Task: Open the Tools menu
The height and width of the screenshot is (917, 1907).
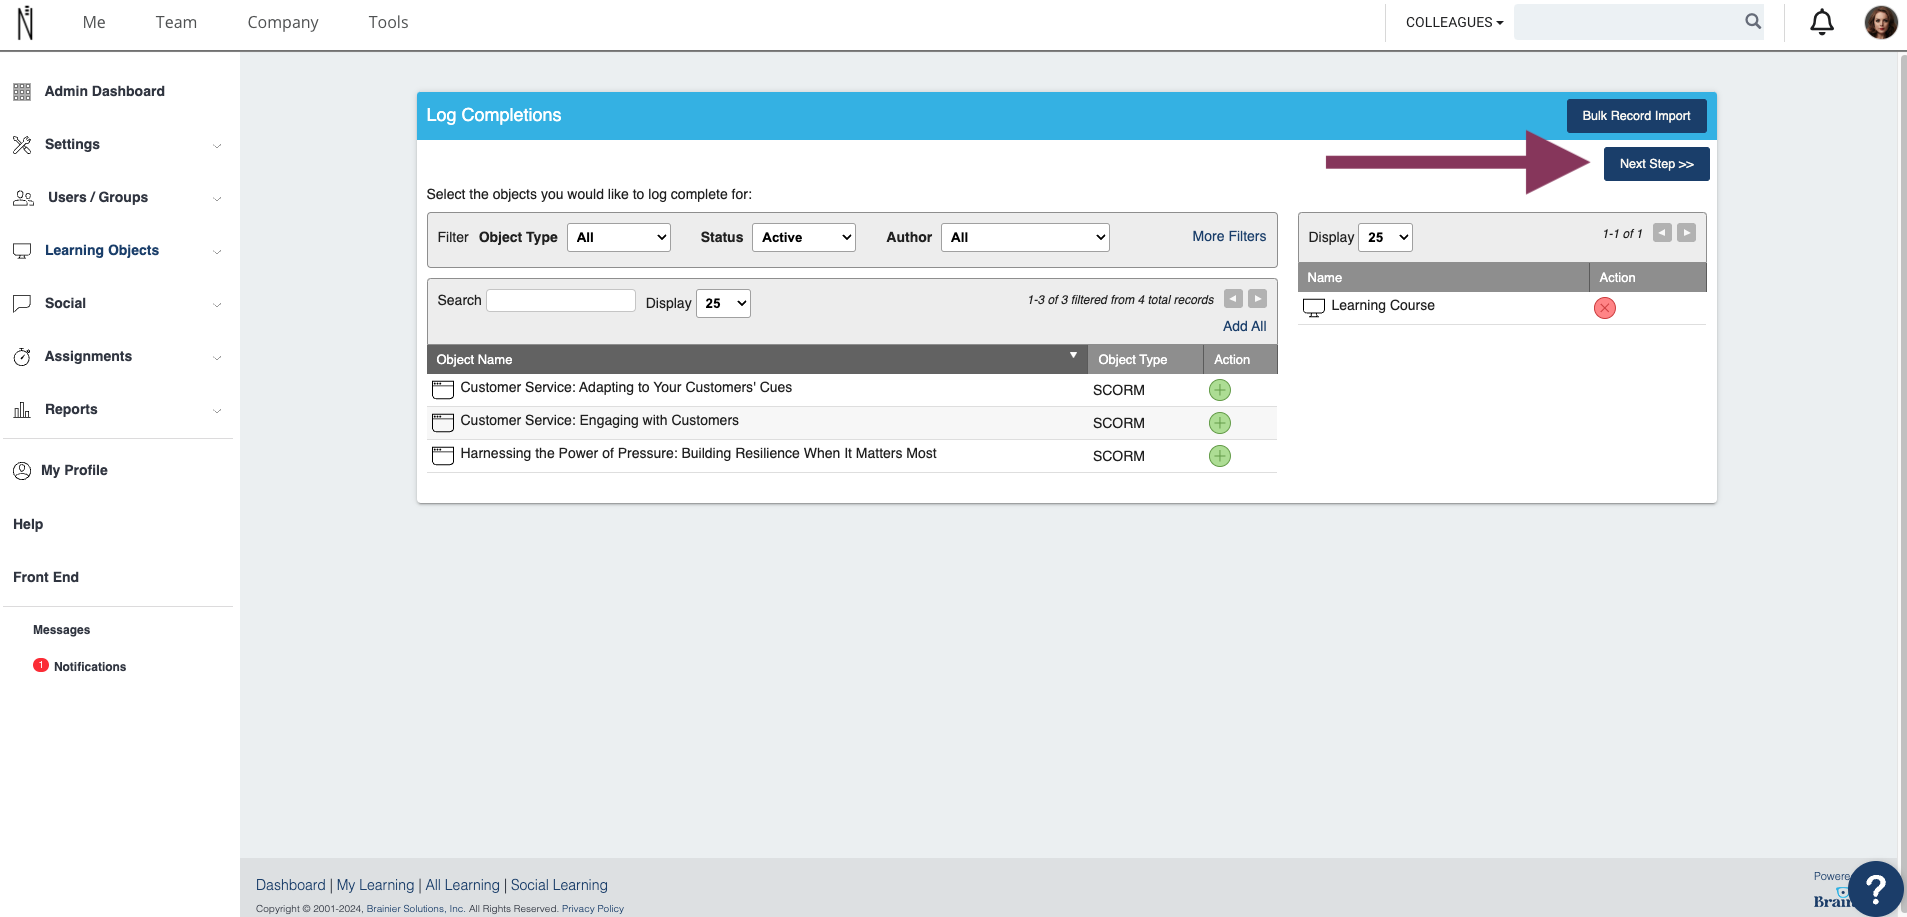Action: tap(388, 22)
